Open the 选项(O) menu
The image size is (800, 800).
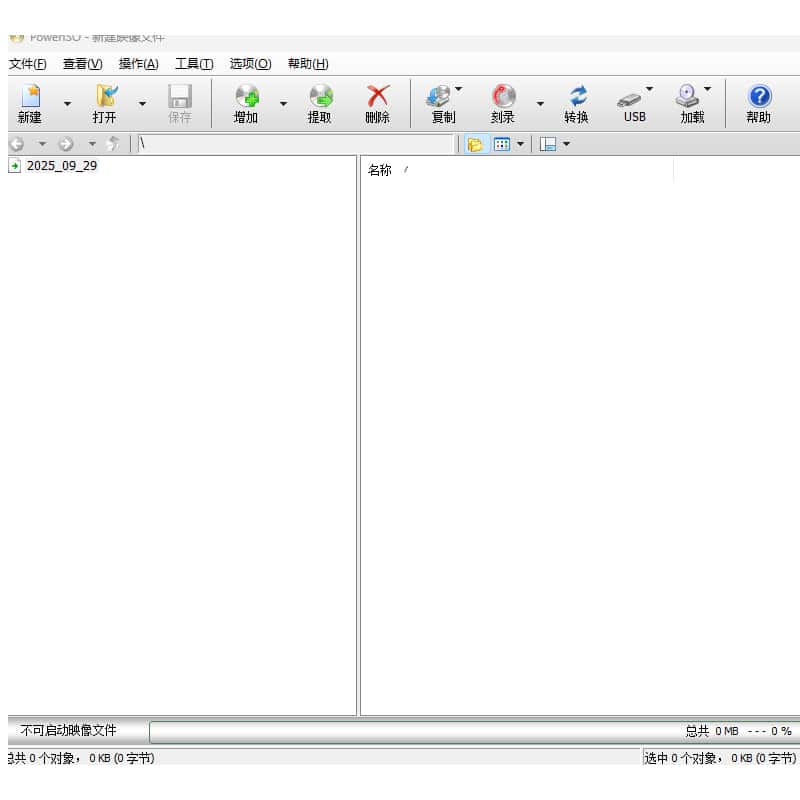[x=251, y=64]
